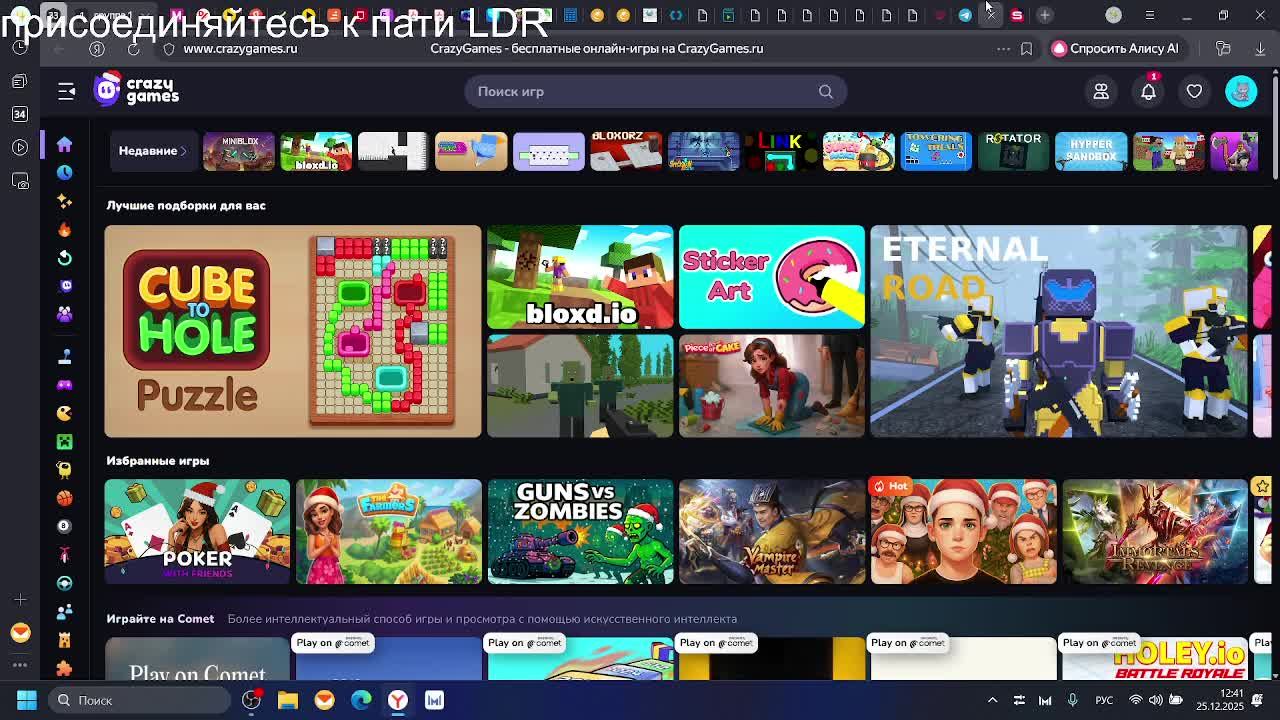Open browser history clock icon in left panel

[20, 47]
